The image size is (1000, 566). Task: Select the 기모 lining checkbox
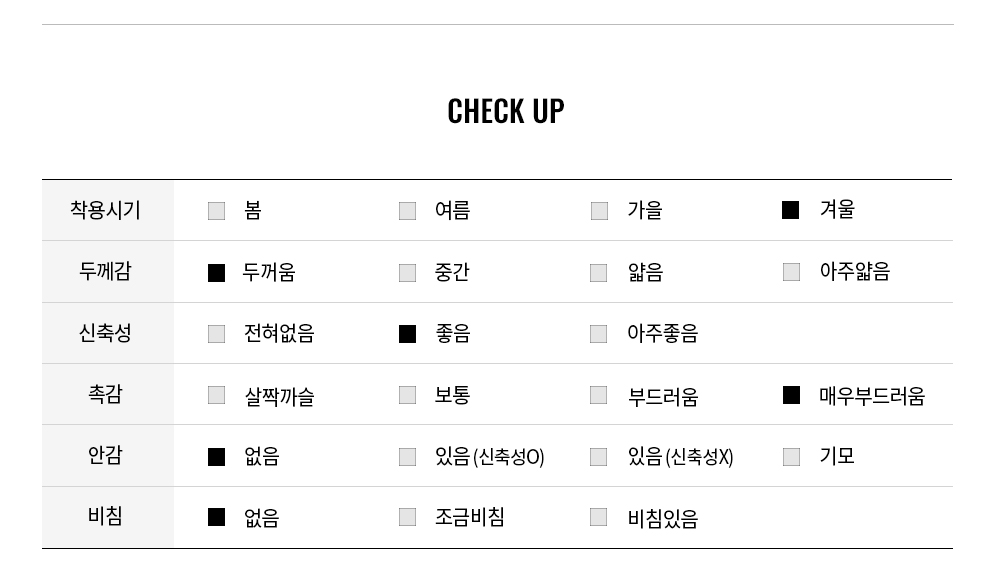791,457
